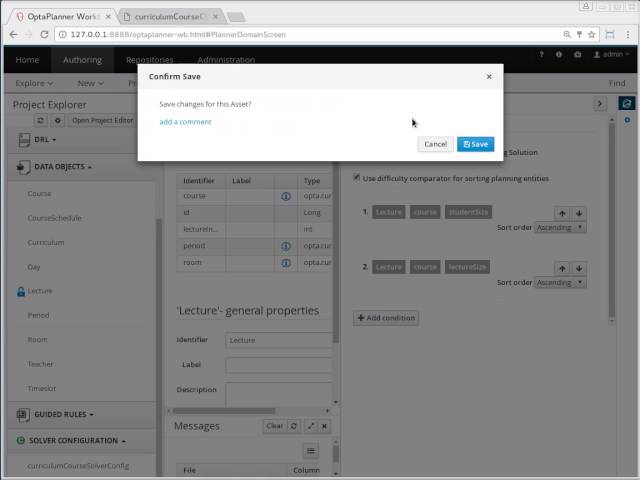Open curriculumCourseSolverConfig item
Screen dimensions: 640x480
pos(78,466)
